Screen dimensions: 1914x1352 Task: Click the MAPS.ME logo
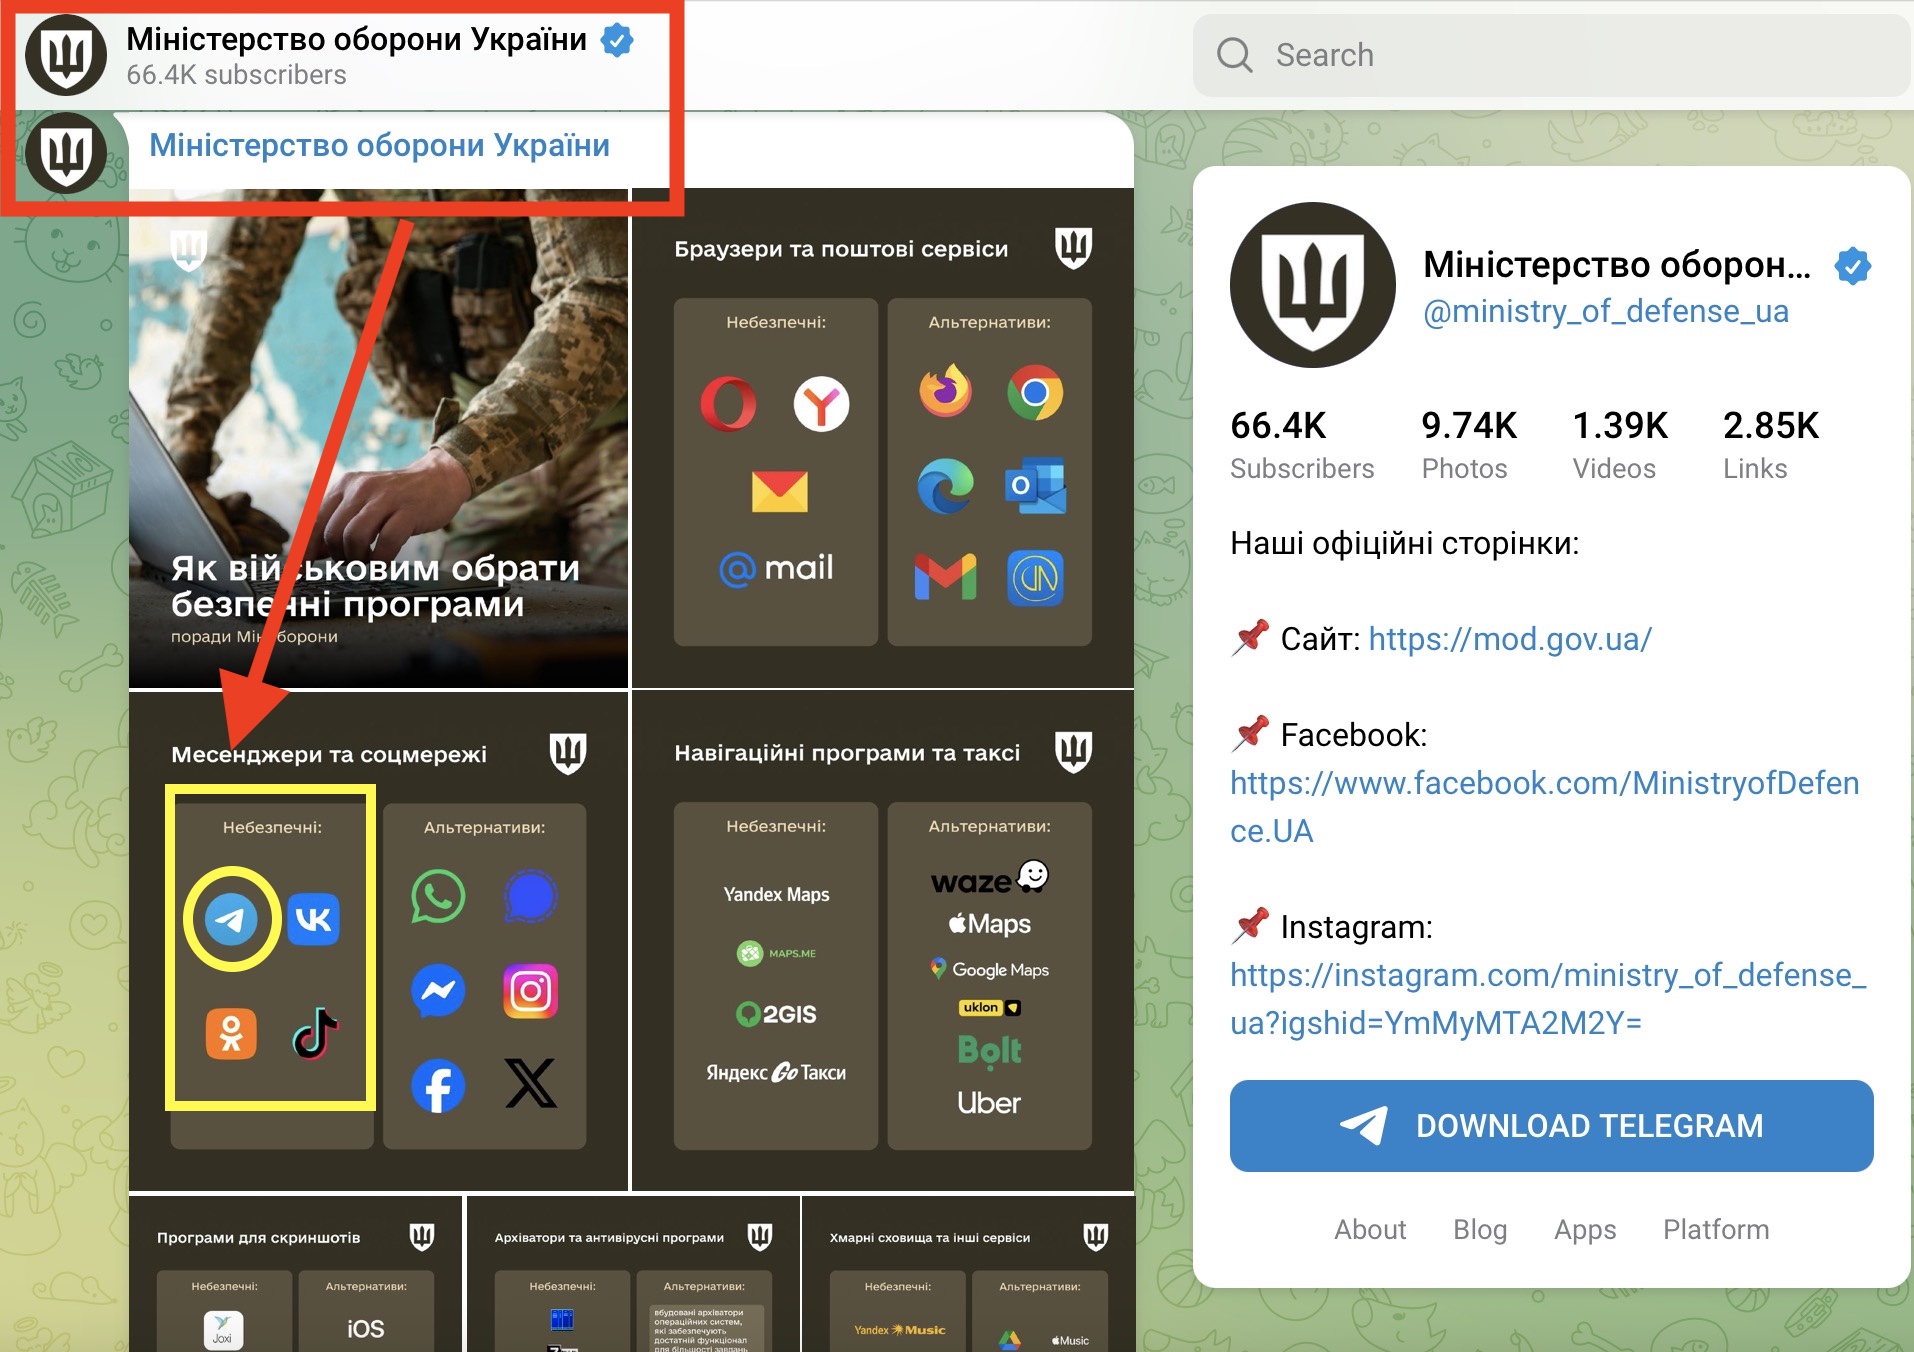click(x=776, y=953)
